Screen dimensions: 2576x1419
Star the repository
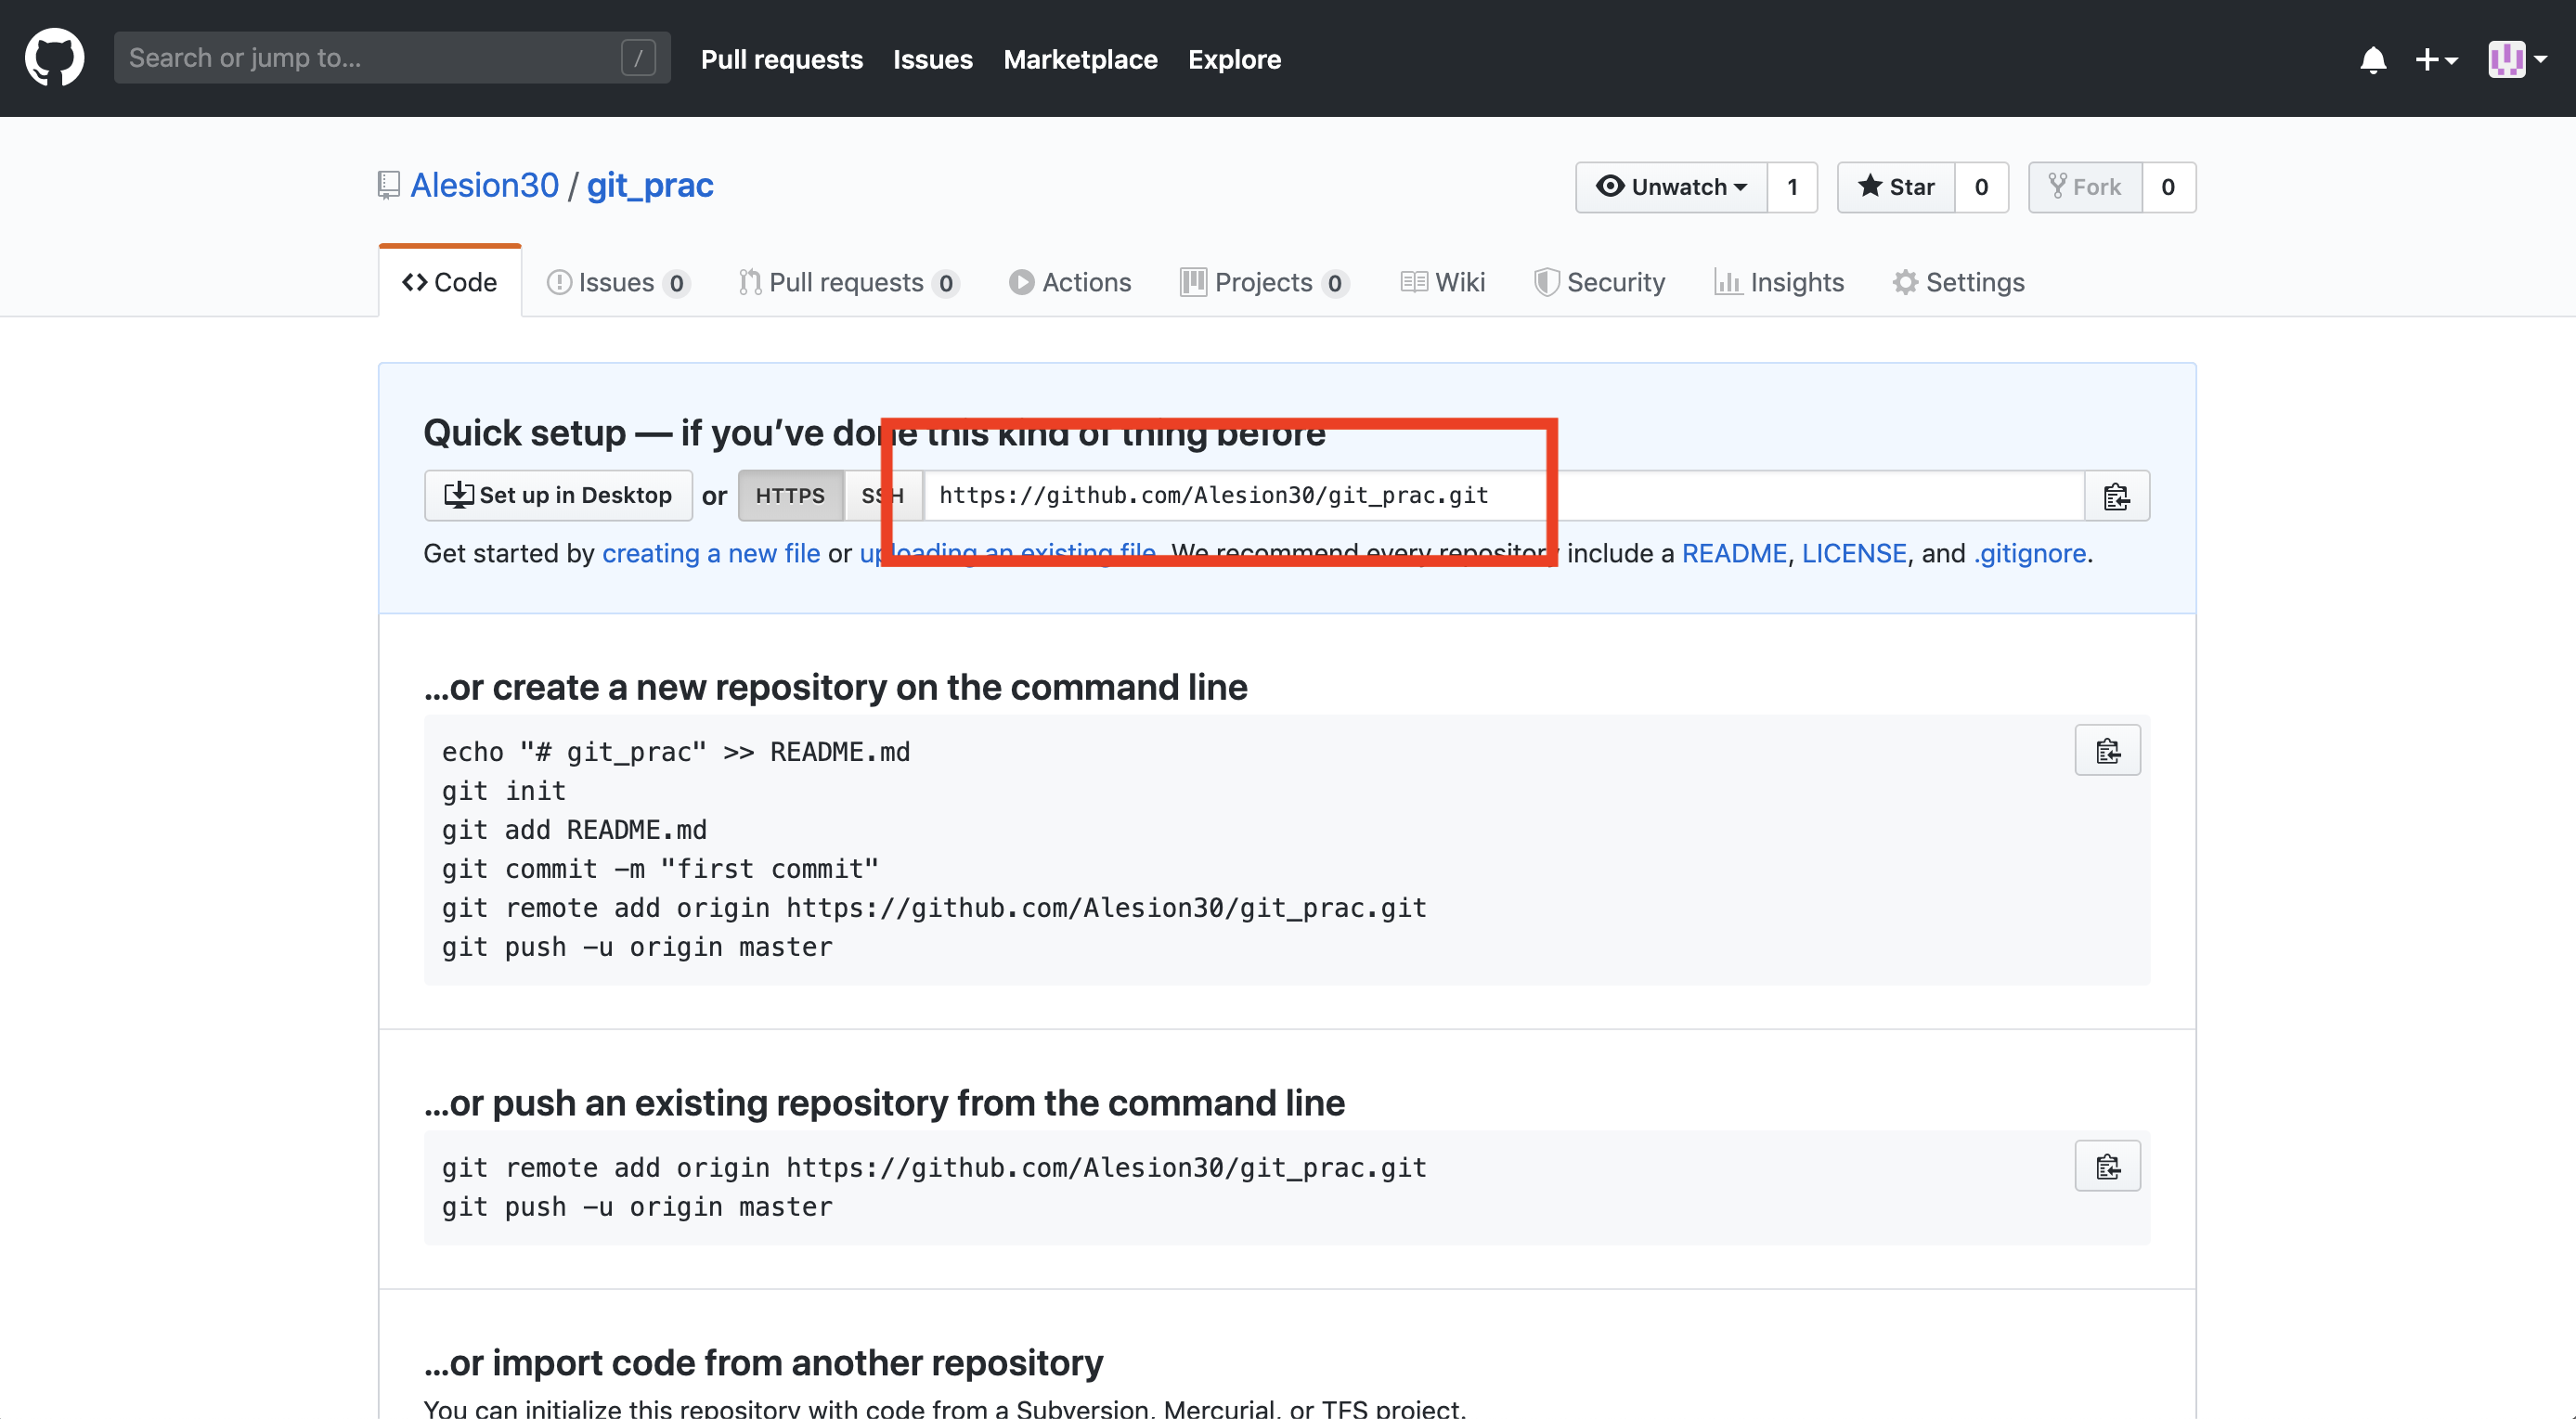[x=1896, y=187]
